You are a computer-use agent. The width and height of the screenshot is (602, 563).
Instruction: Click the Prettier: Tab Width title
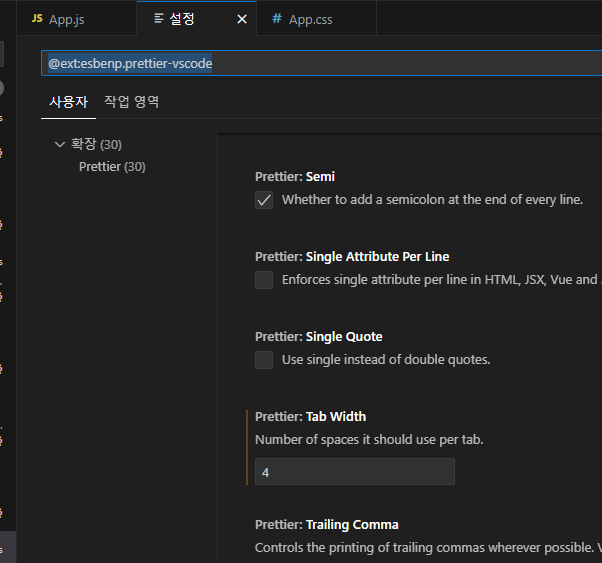(310, 416)
